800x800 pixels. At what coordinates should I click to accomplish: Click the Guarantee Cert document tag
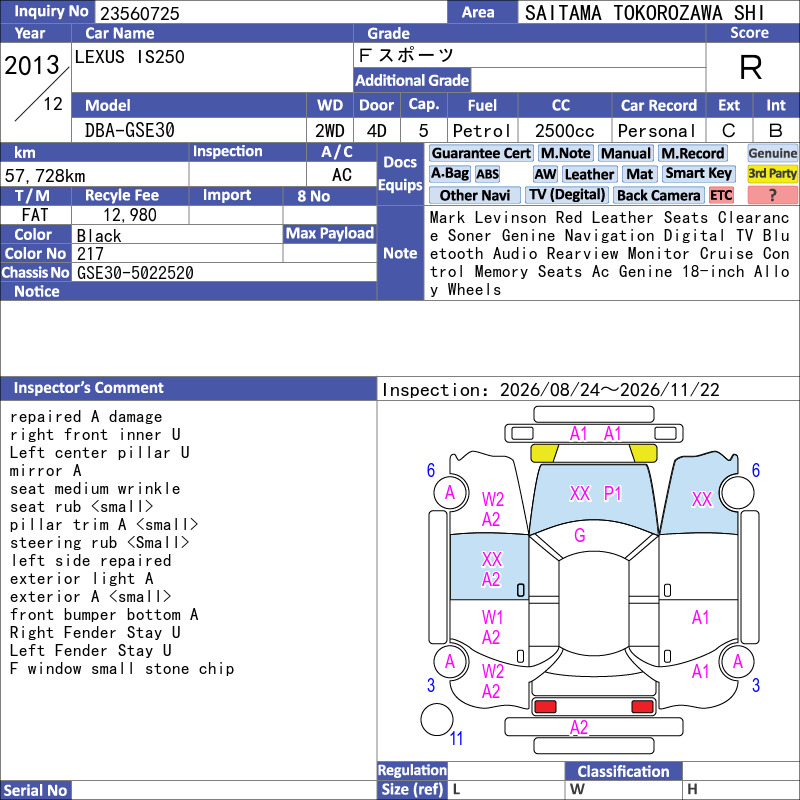pyautogui.click(x=481, y=153)
